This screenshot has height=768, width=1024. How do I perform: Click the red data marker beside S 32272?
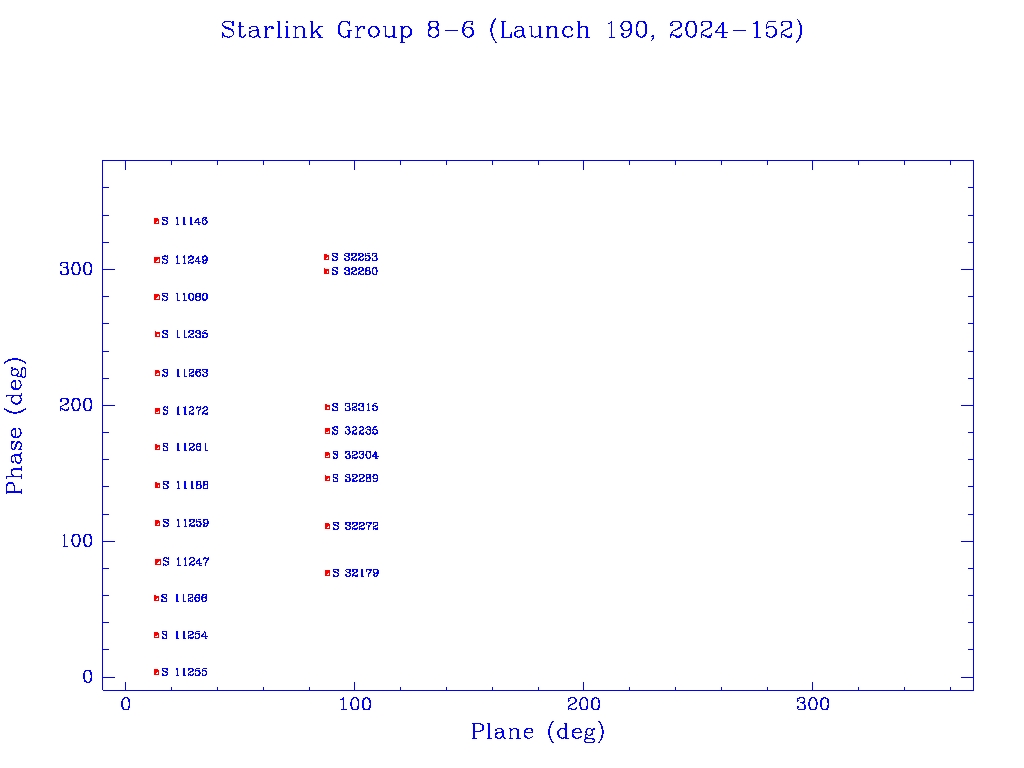pyautogui.click(x=328, y=526)
